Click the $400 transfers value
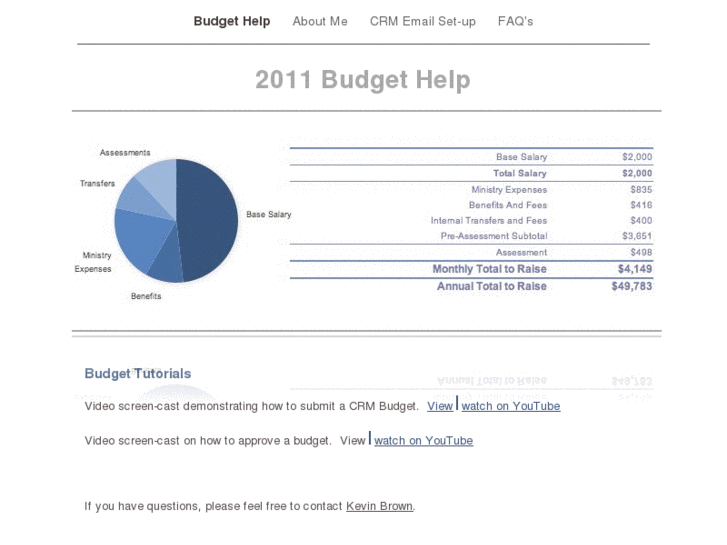 (641, 220)
